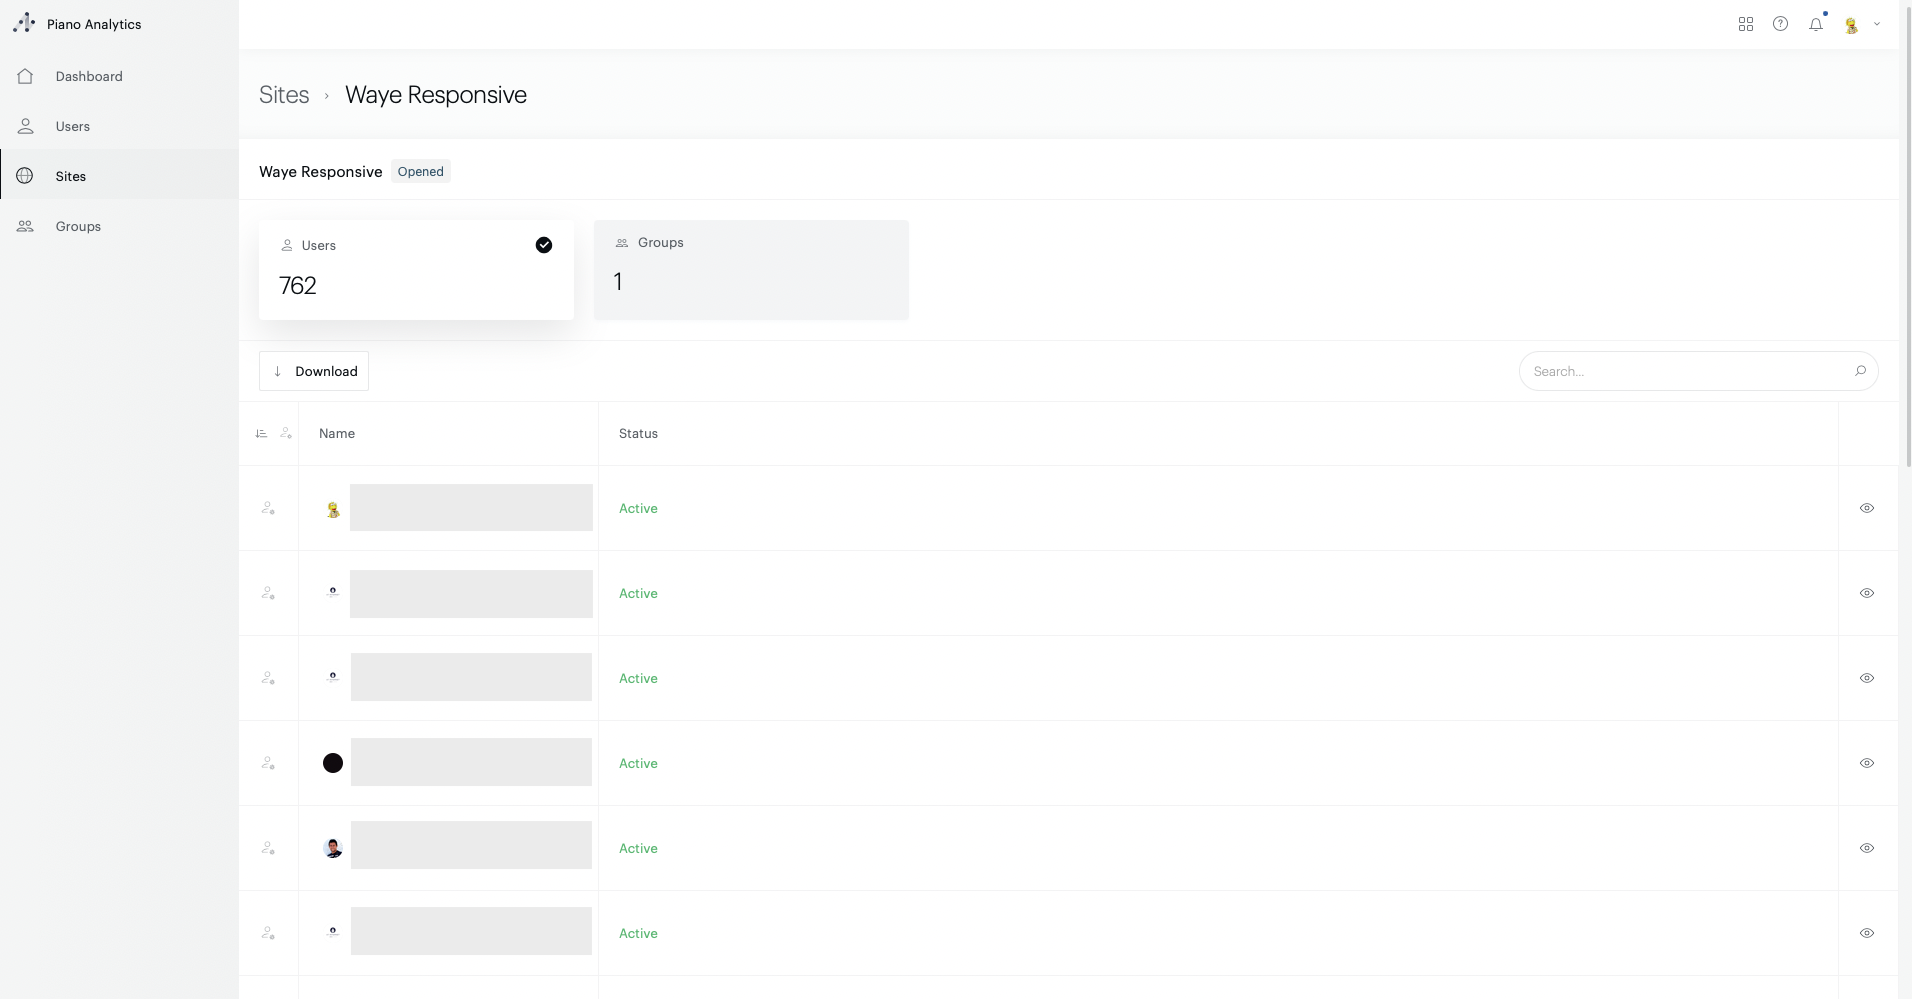This screenshot has width=1912, height=999.
Task: Open the help question mark icon
Action: coord(1780,24)
